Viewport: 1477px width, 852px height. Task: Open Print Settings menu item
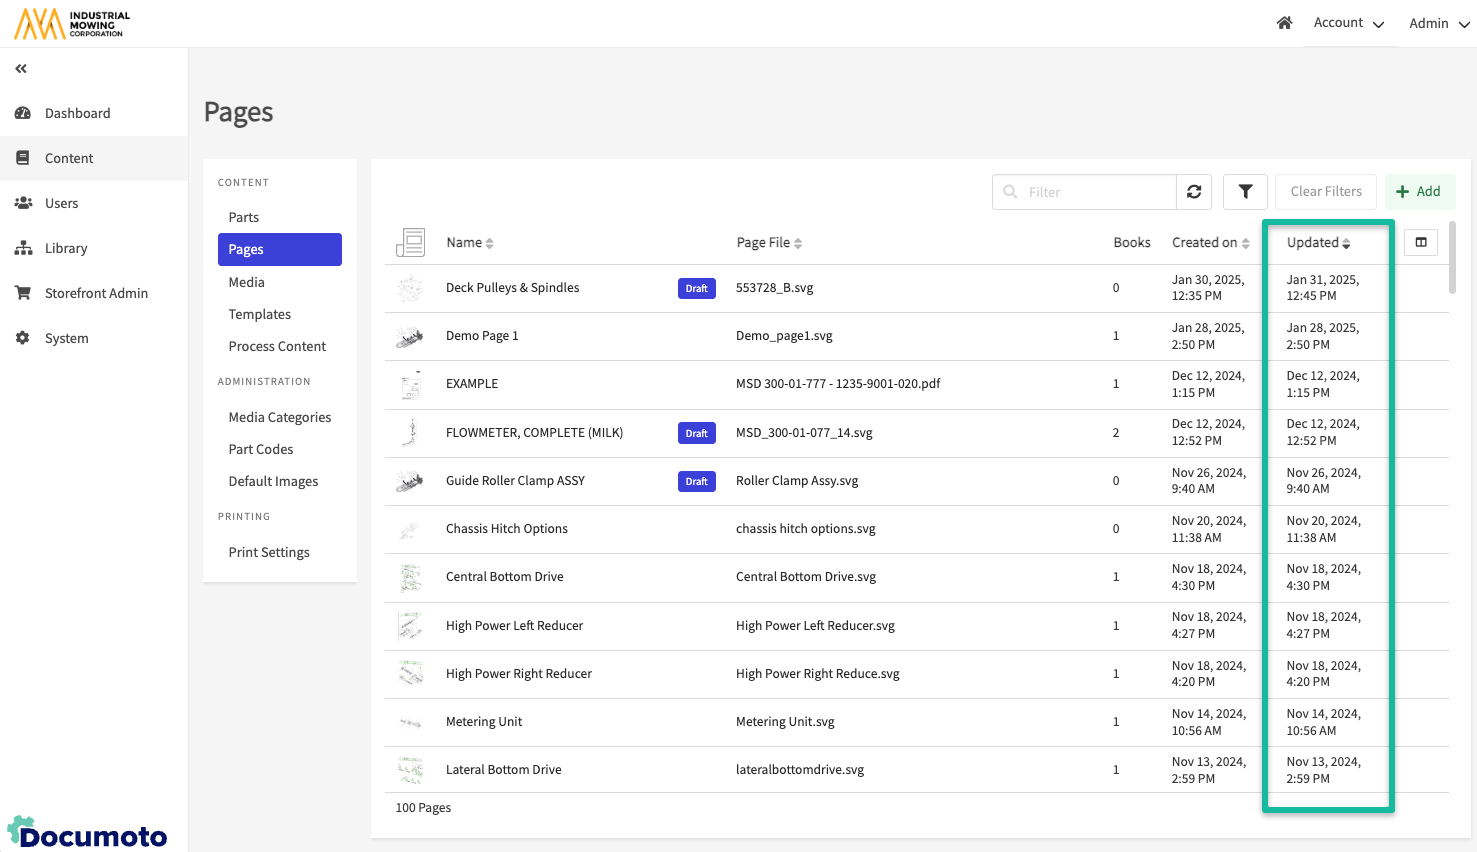(269, 552)
